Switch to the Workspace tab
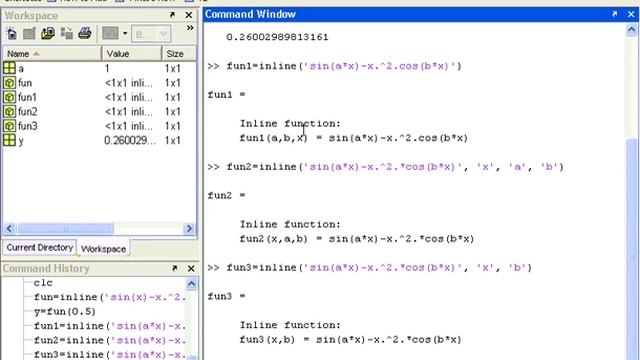 [103, 249]
